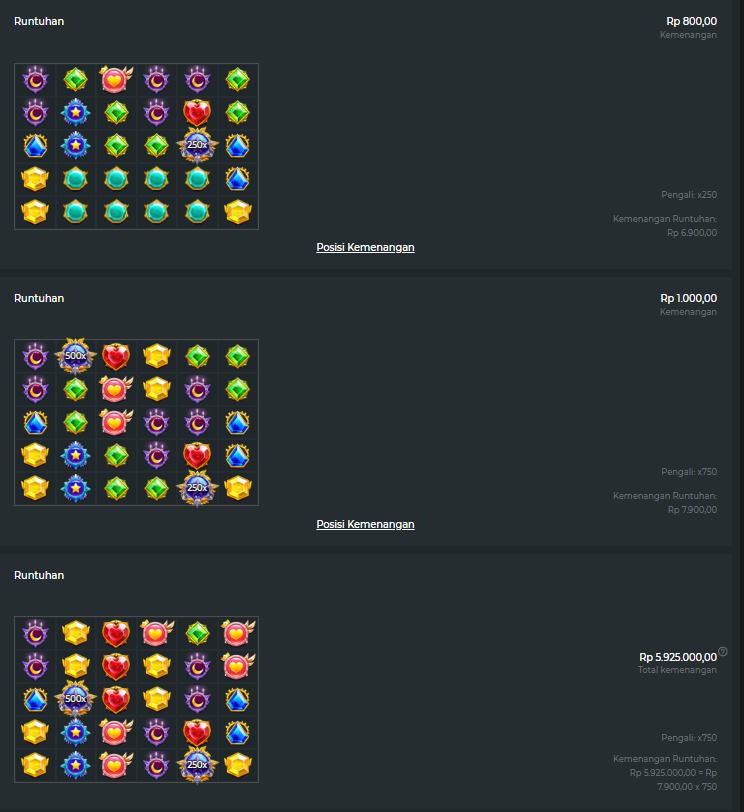Click the 250x multiplier orb in the third grid
The image size is (744, 812).
click(197, 764)
